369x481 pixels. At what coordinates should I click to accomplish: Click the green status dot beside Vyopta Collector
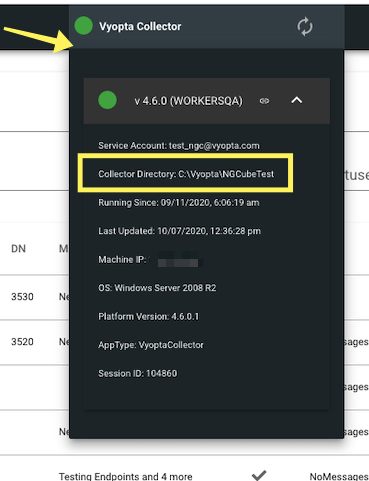click(83, 26)
